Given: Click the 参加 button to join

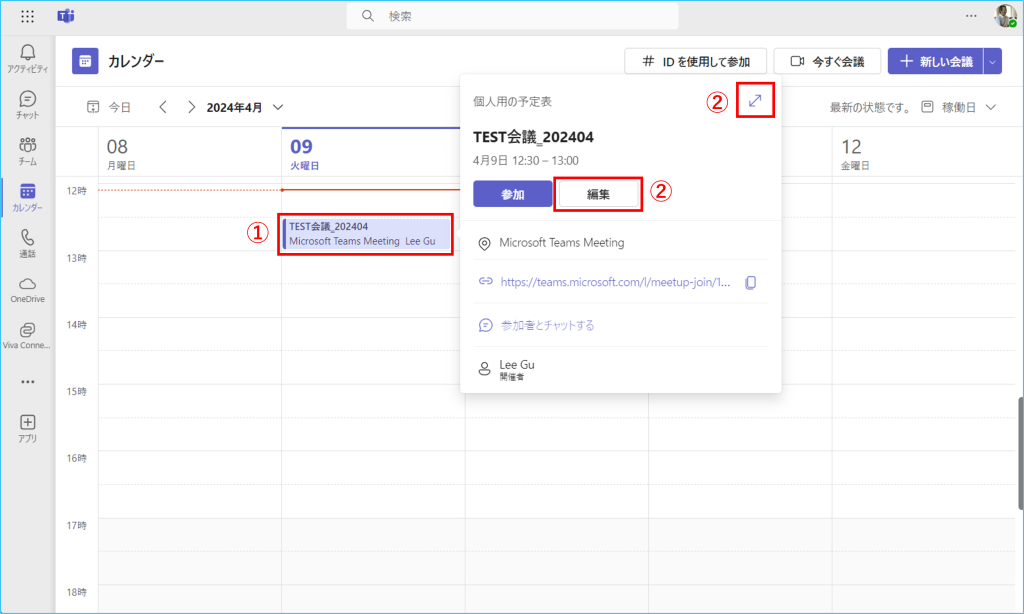Looking at the screenshot, I should pos(512,194).
